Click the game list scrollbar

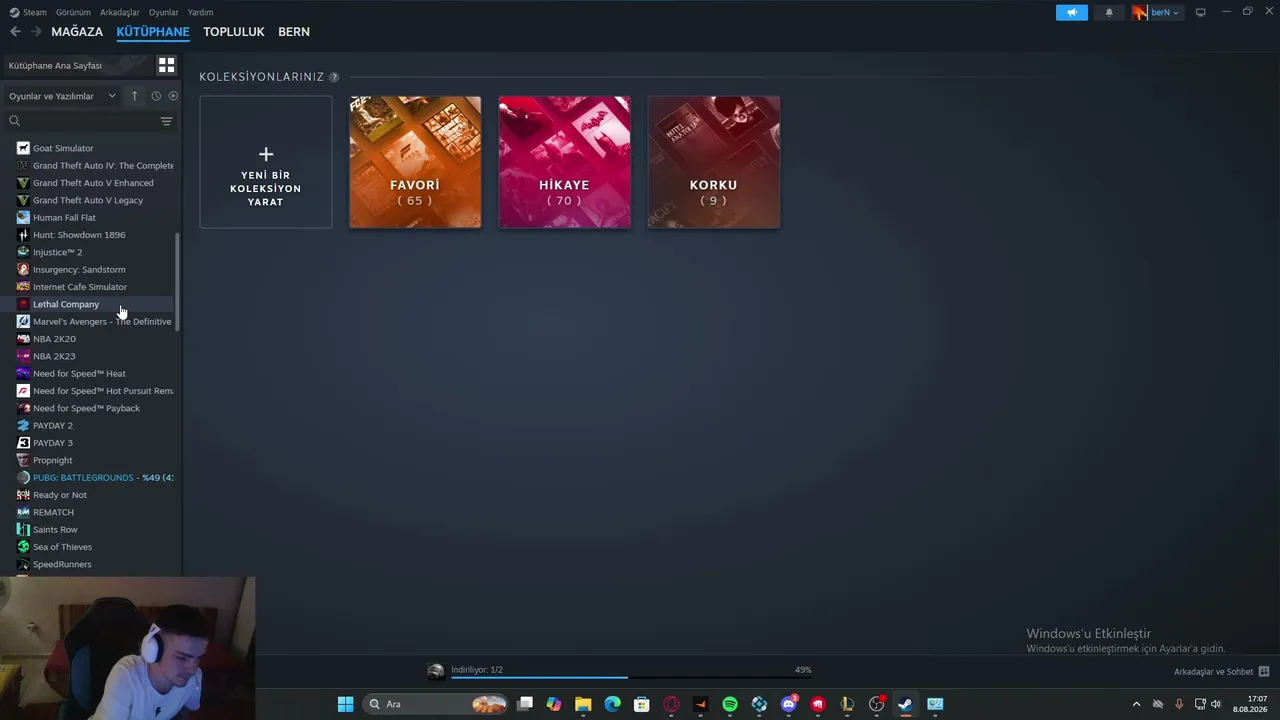point(178,282)
